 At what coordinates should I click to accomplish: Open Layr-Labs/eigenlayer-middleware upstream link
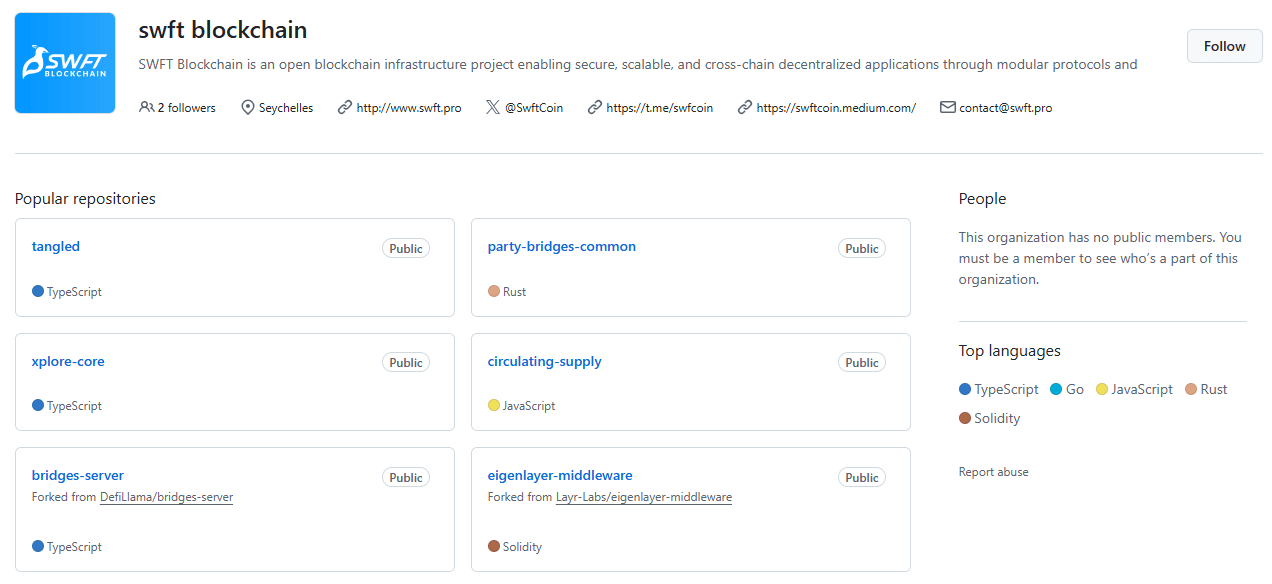pos(643,496)
